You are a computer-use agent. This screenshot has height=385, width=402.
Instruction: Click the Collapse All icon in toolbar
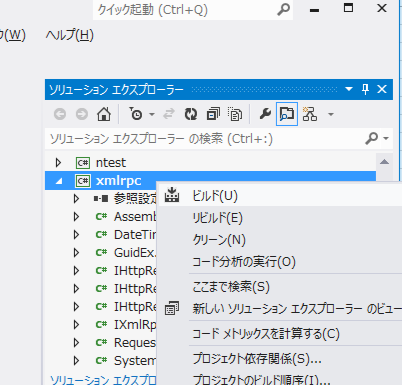(213, 114)
